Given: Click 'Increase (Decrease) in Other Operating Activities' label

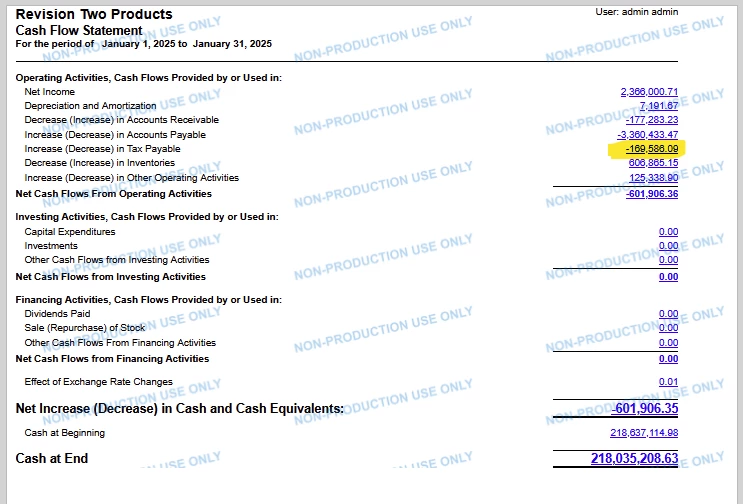Looking at the screenshot, I should (131, 178).
